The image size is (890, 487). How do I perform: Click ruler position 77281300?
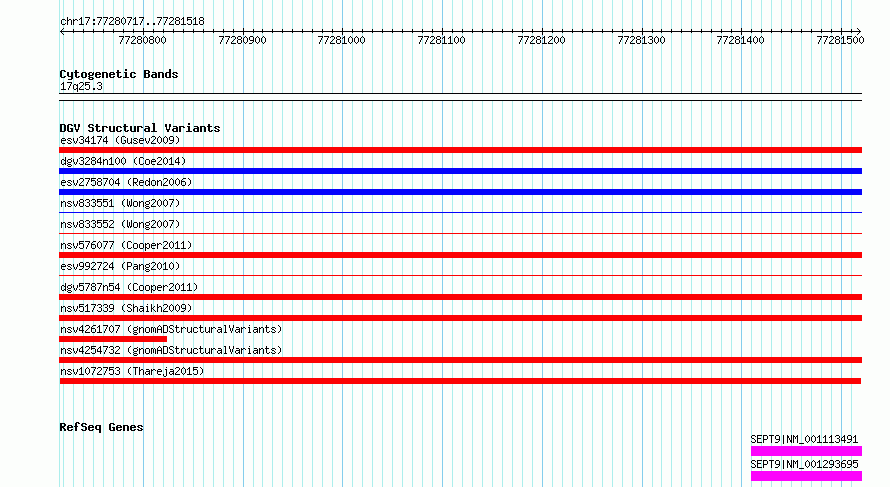641,40
